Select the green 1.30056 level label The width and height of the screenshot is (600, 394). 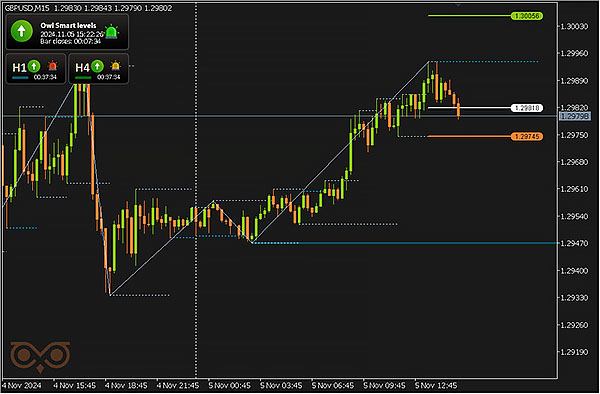coord(527,16)
